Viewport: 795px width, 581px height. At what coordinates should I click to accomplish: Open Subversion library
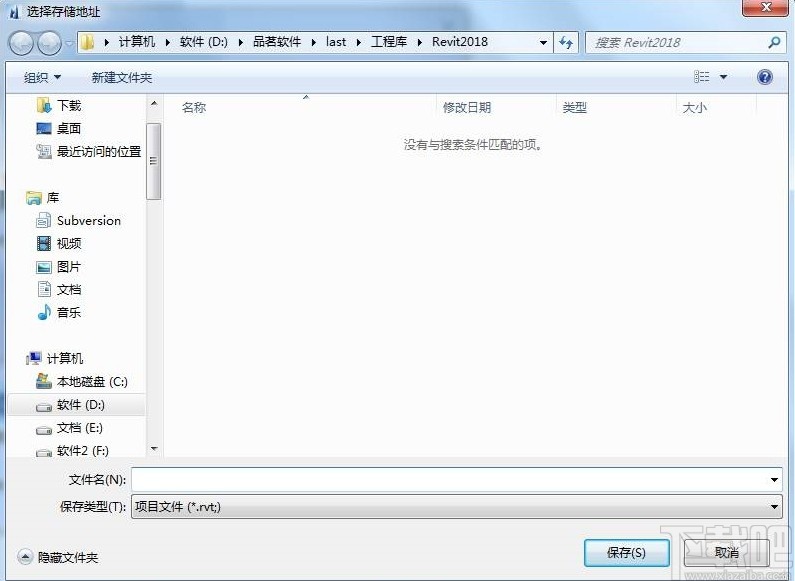tap(89, 221)
